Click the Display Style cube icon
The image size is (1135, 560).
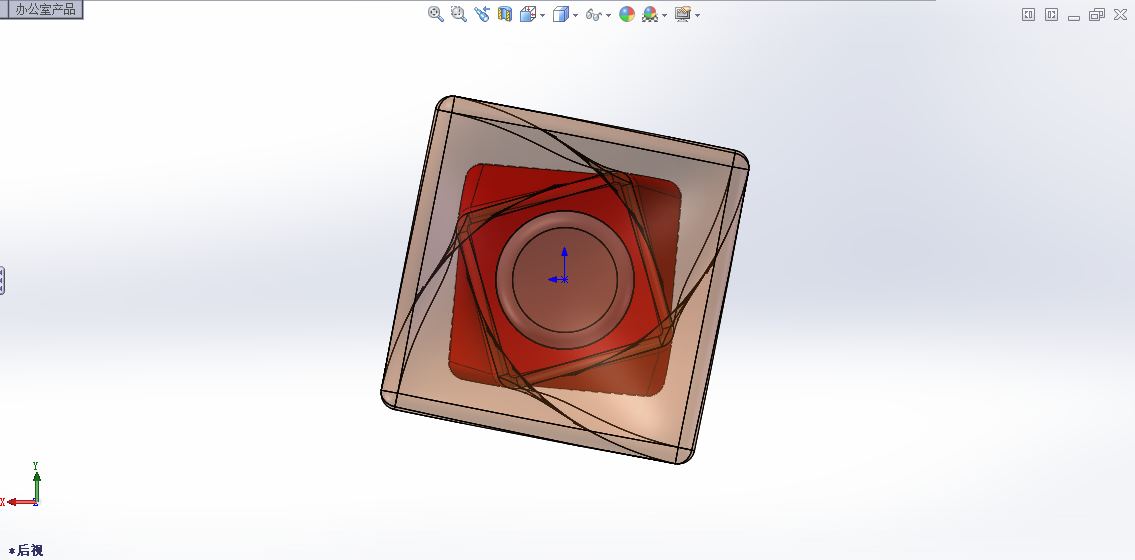coord(561,14)
